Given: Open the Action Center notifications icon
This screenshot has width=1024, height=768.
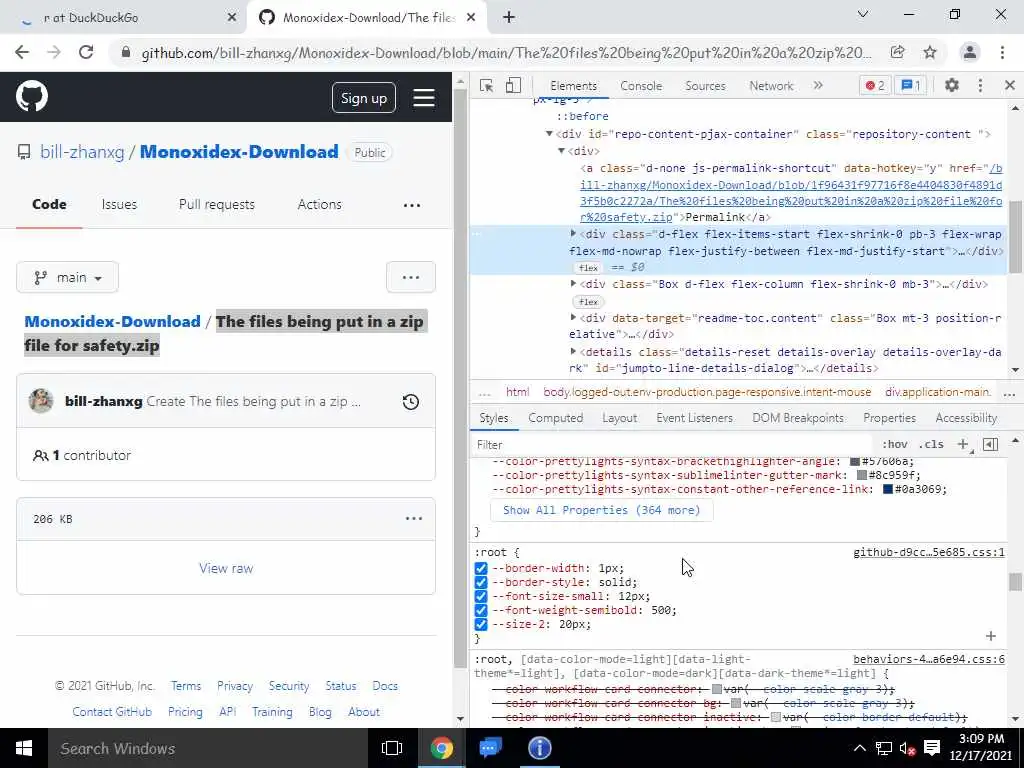Looking at the screenshot, I should tap(933, 748).
